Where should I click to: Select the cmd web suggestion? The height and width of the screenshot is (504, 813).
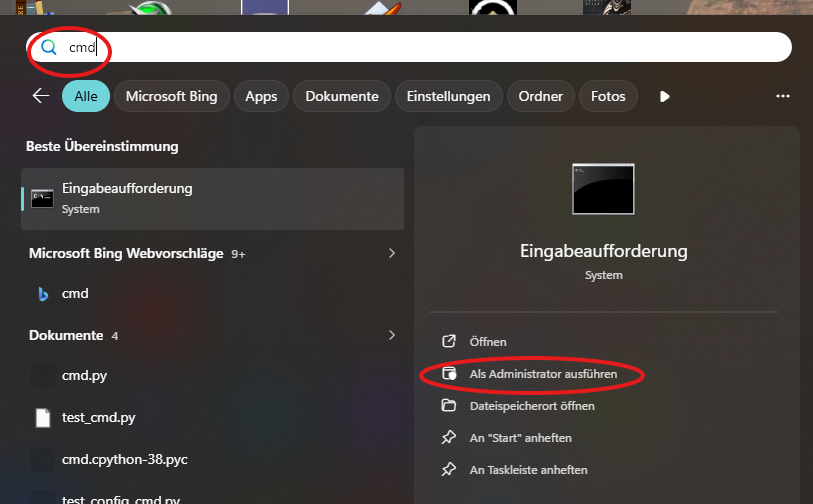pos(75,293)
